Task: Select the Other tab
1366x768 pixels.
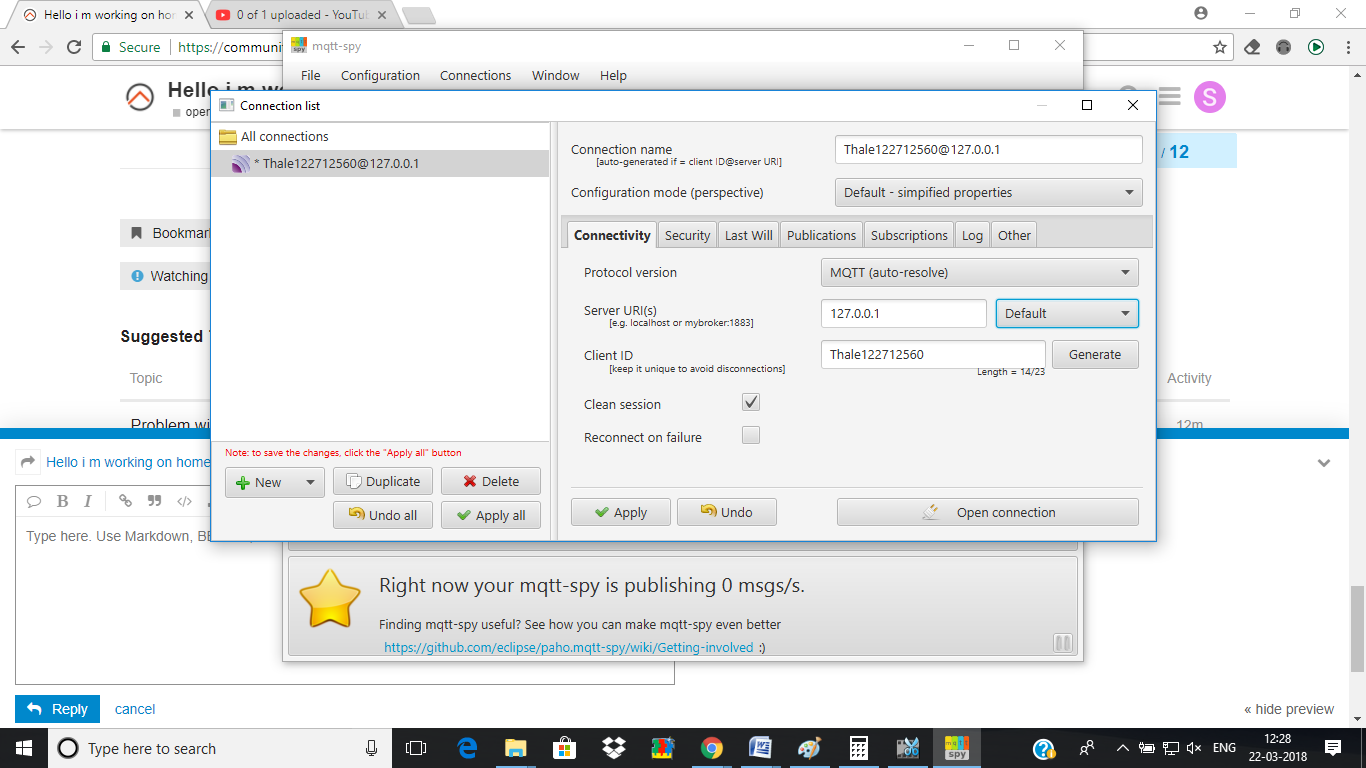Action: [x=1014, y=235]
